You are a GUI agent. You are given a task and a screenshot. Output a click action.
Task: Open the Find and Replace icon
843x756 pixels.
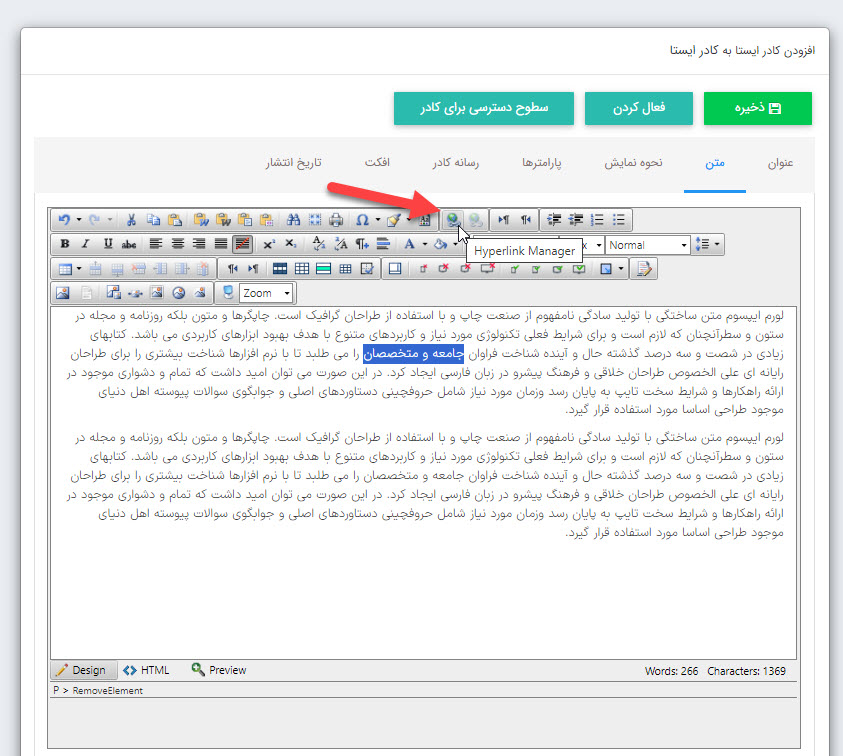[292, 219]
